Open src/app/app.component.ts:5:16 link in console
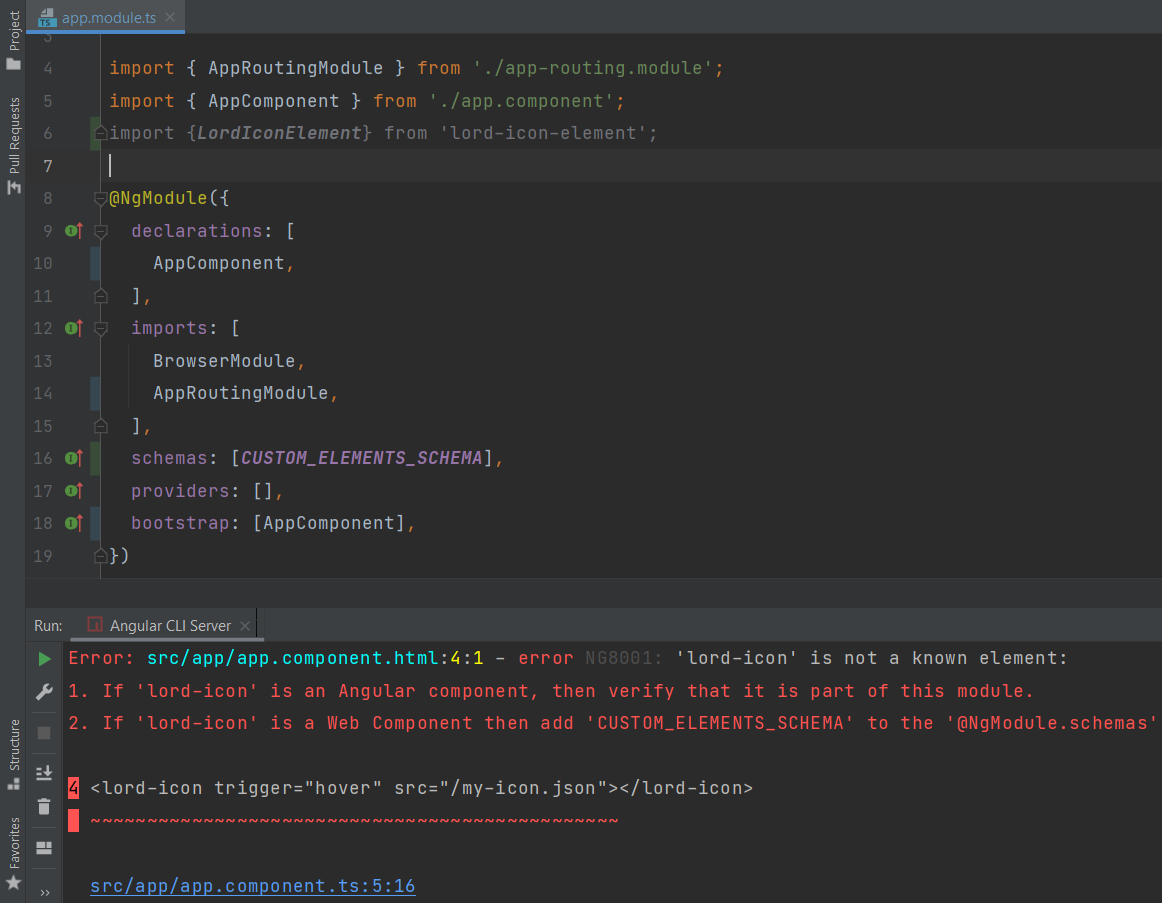This screenshot has width=1162, height=903. pos(252,886)
